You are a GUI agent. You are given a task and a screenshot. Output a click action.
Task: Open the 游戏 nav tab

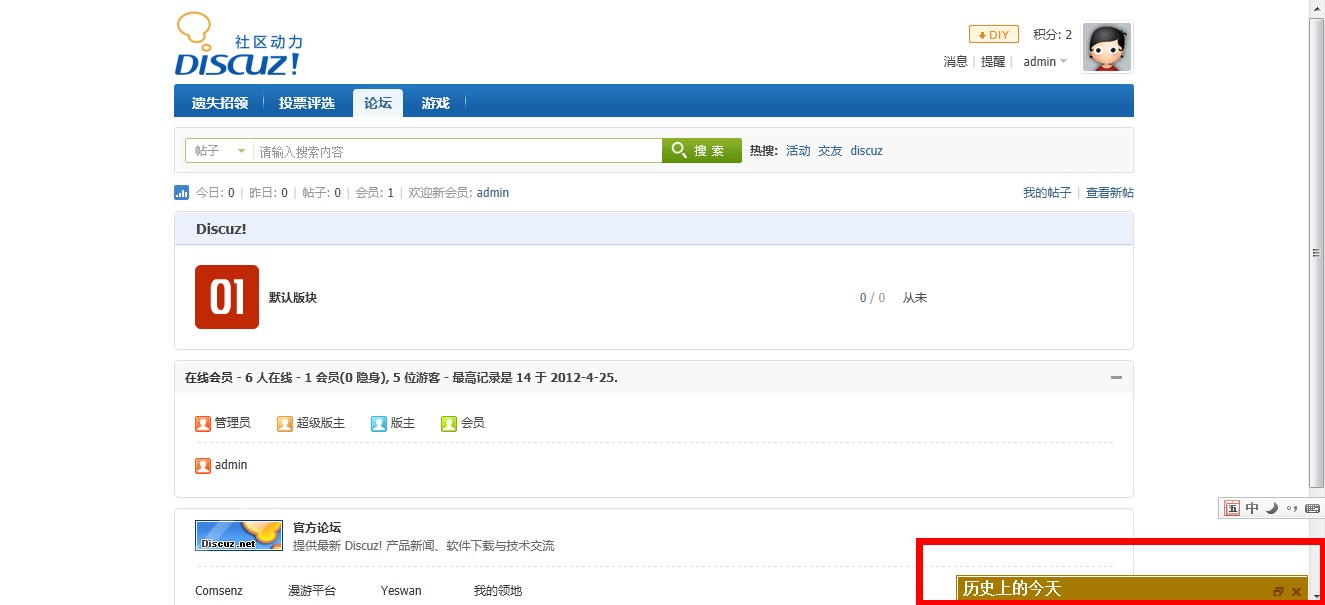[435, 103]
